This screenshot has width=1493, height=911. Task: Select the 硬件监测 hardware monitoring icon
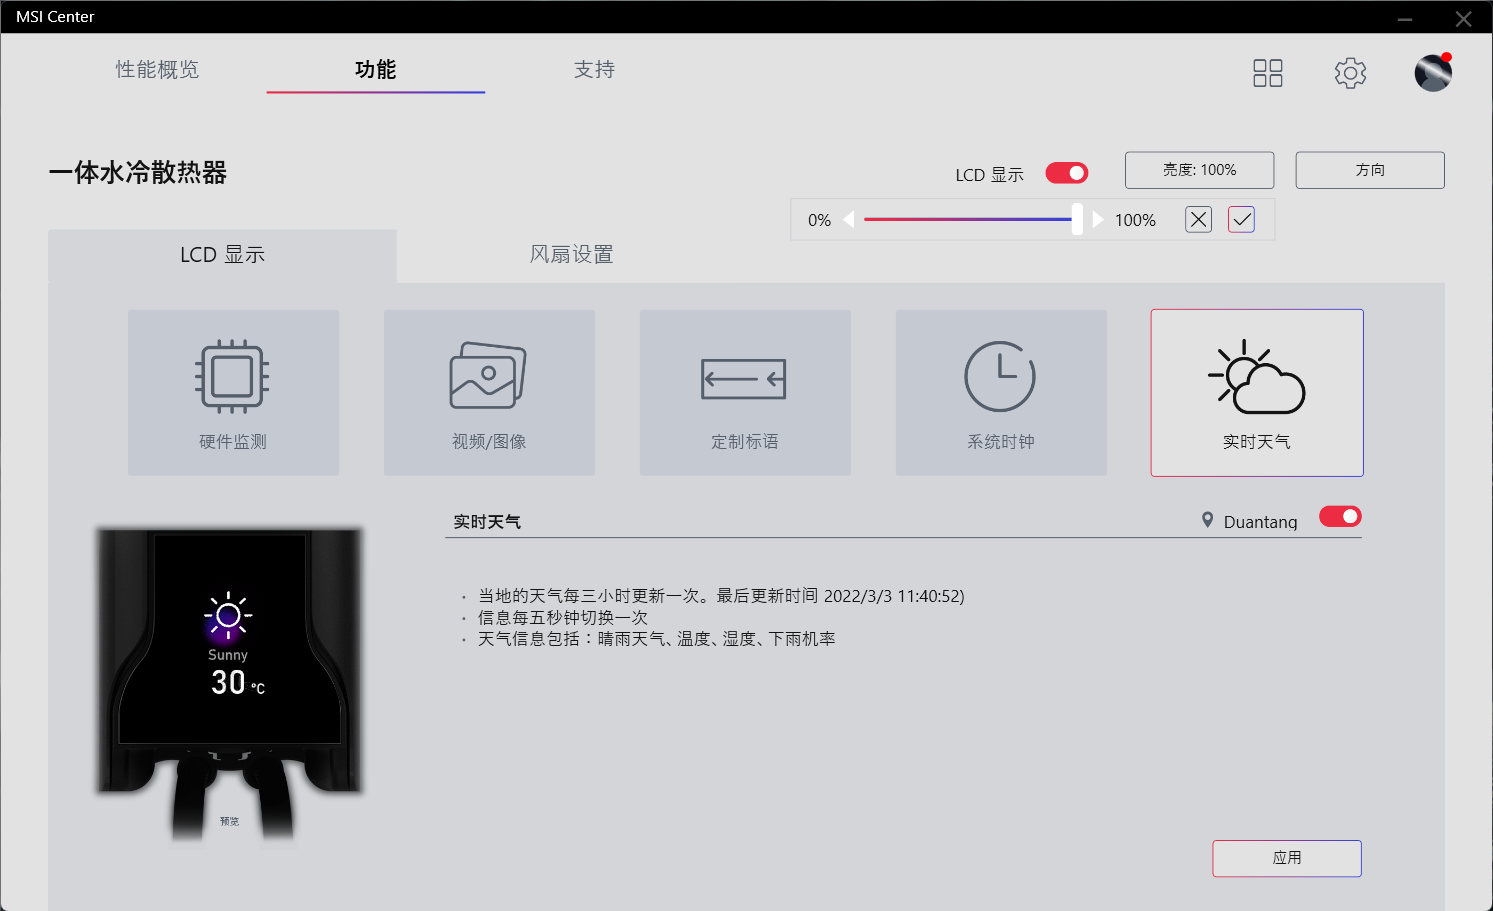tap(233, 392)
